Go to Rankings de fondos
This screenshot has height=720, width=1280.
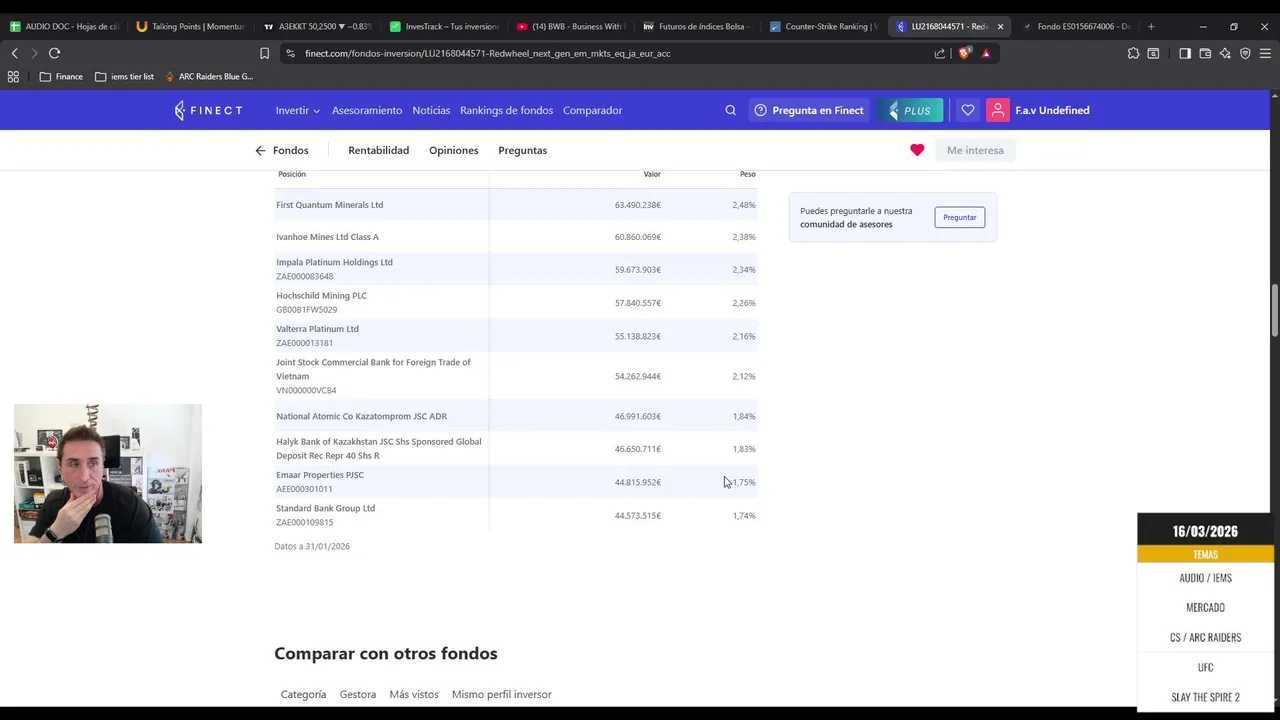click(506, 110)
